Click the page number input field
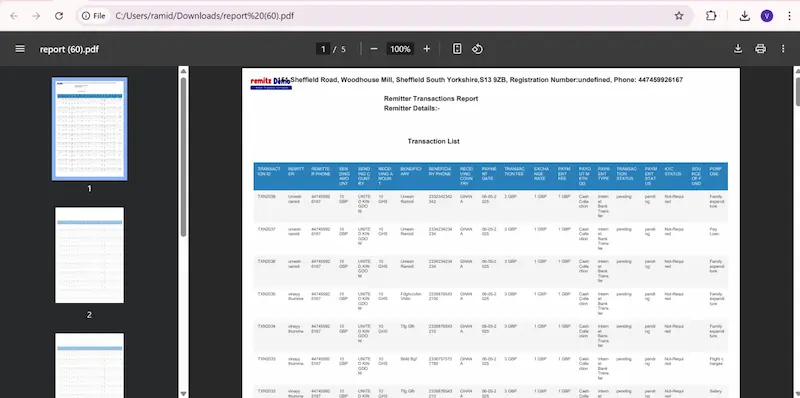The image size is (800, 398). 322,49
